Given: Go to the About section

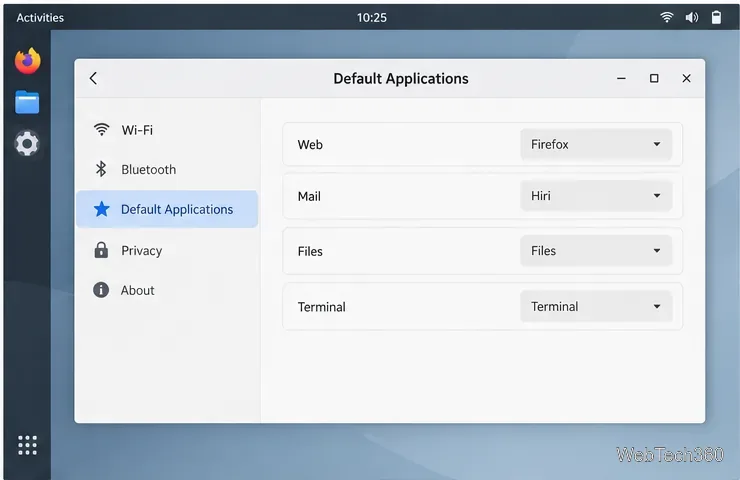Looking at the screenshot, I should point(167,290).
